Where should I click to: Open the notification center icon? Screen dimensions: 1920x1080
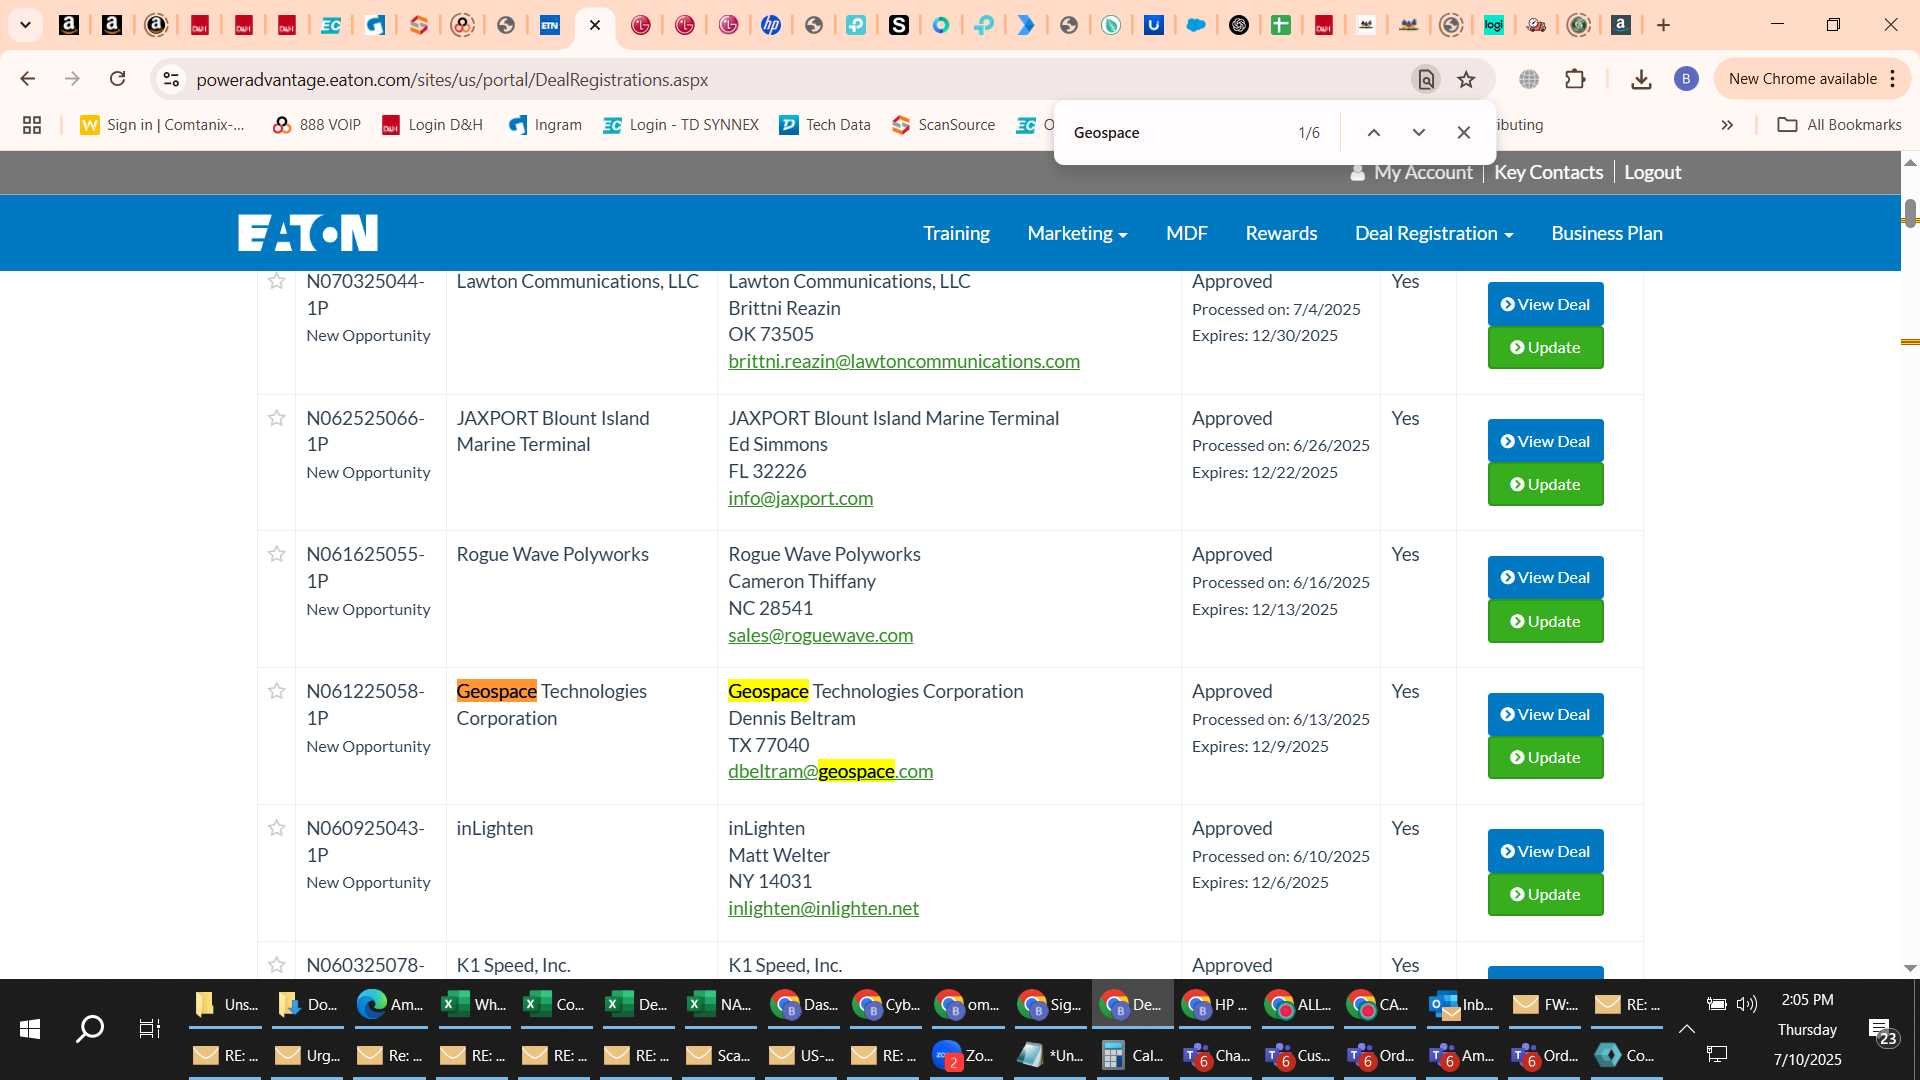[1883, 1032]
